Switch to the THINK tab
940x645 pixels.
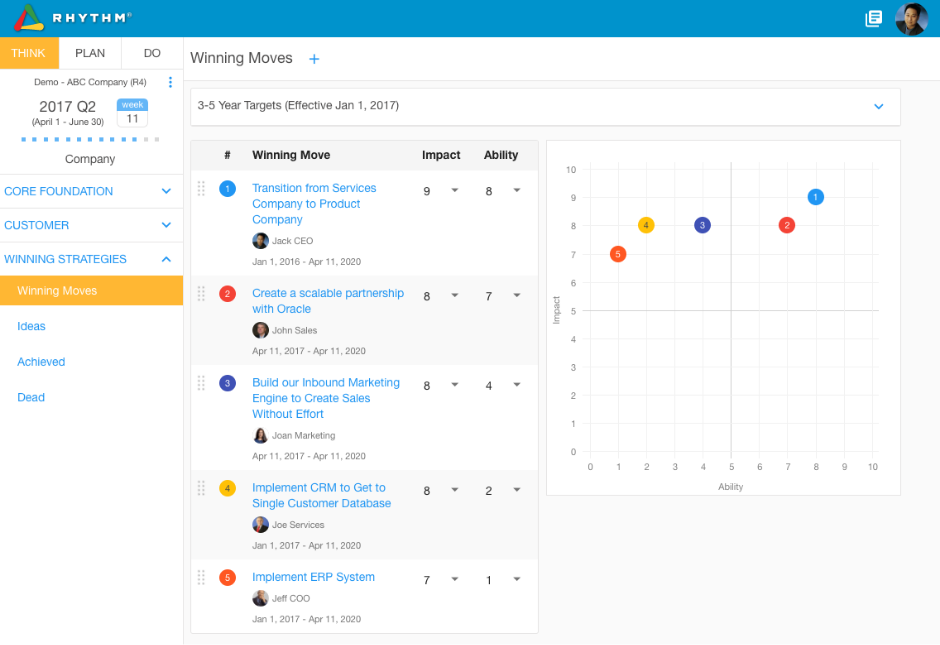click(x=29, y=53)
